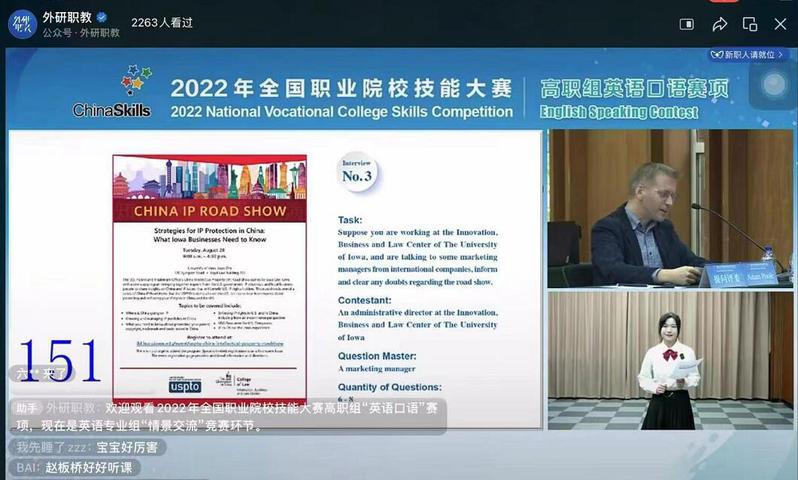Toggle mini-player mode icon in top bar
Screen dimensions: 798x480
point(686,24)
